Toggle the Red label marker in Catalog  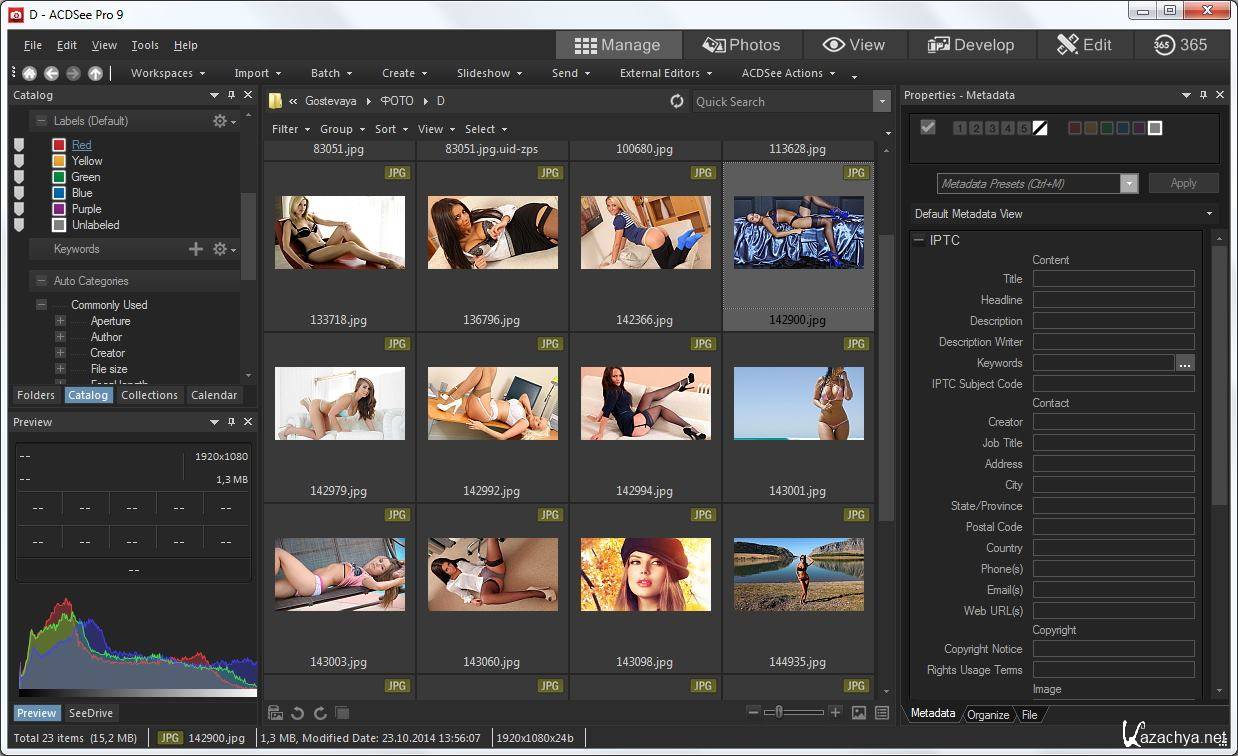point(19,145)
